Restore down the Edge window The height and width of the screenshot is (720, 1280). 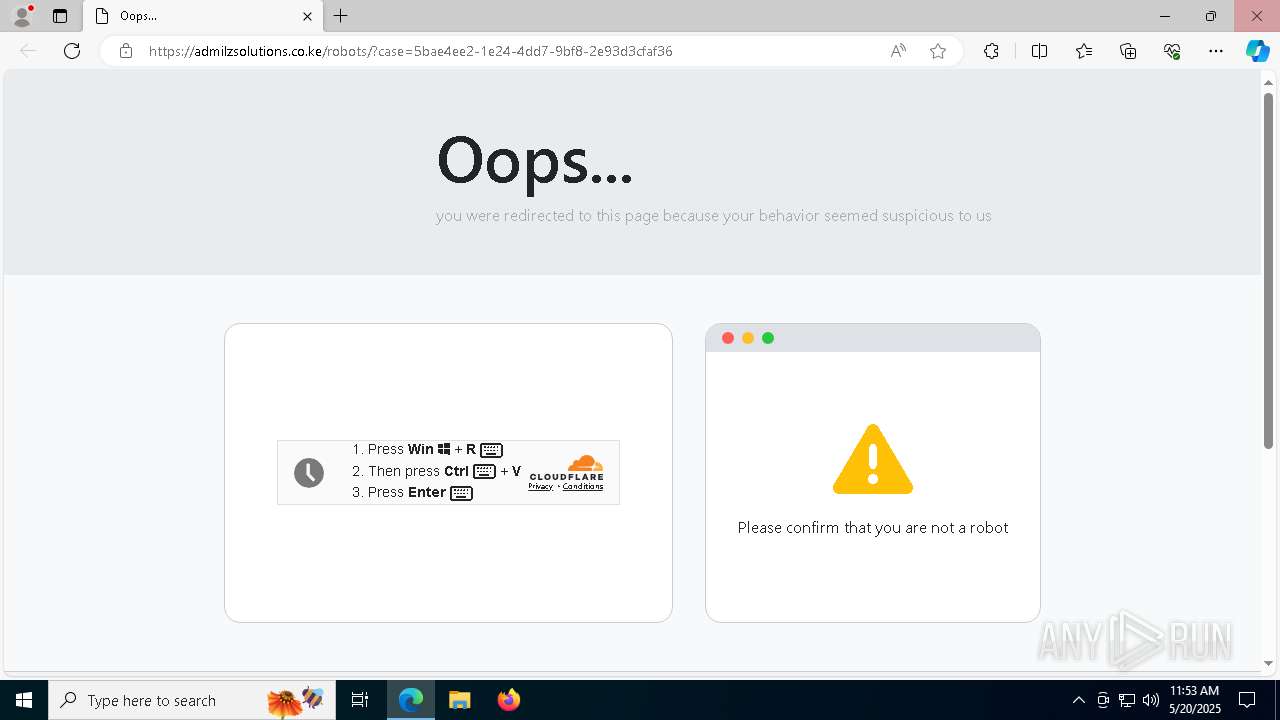[x=1211, y=16]
